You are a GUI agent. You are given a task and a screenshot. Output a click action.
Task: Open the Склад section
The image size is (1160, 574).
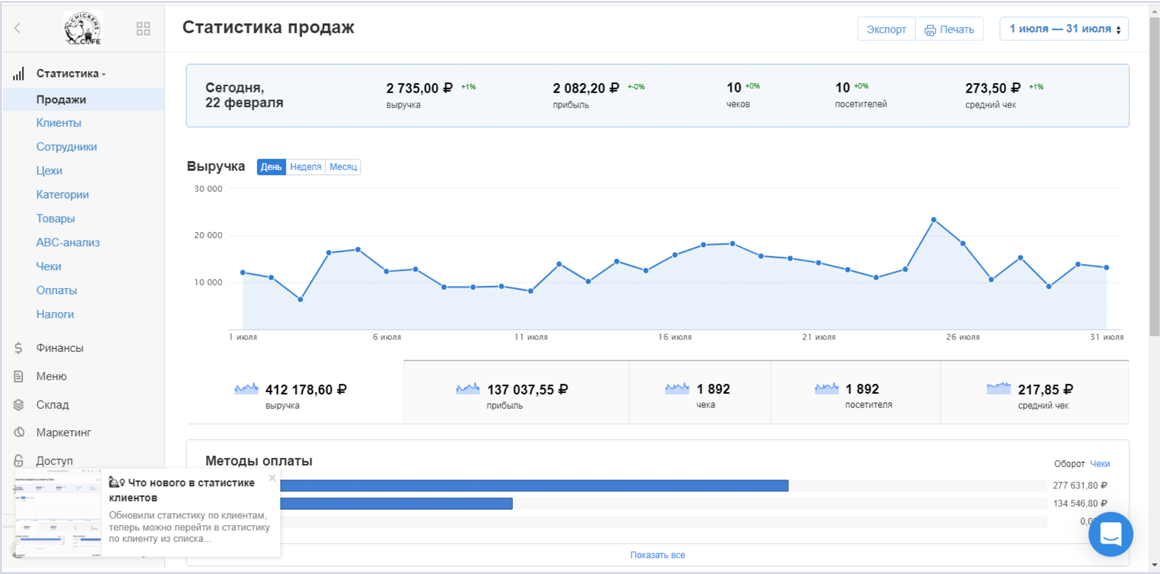[53, 405]
